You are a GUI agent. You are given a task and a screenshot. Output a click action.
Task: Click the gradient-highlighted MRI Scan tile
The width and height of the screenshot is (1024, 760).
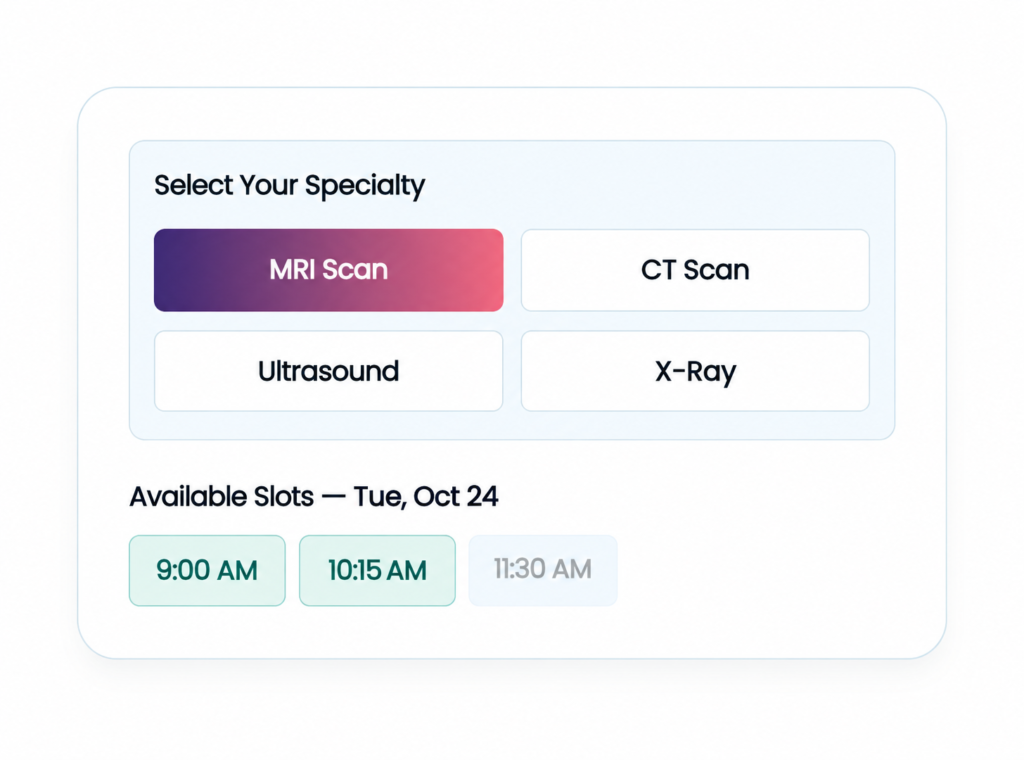pos(328,270)
